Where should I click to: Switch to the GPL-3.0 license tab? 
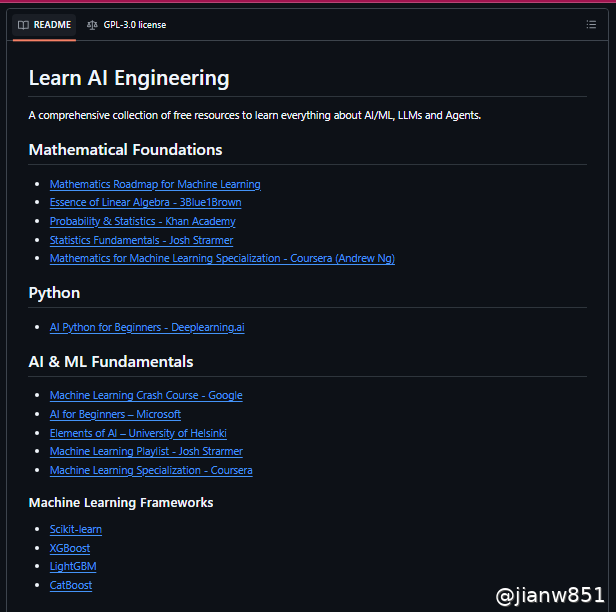[x=126, y=25]
